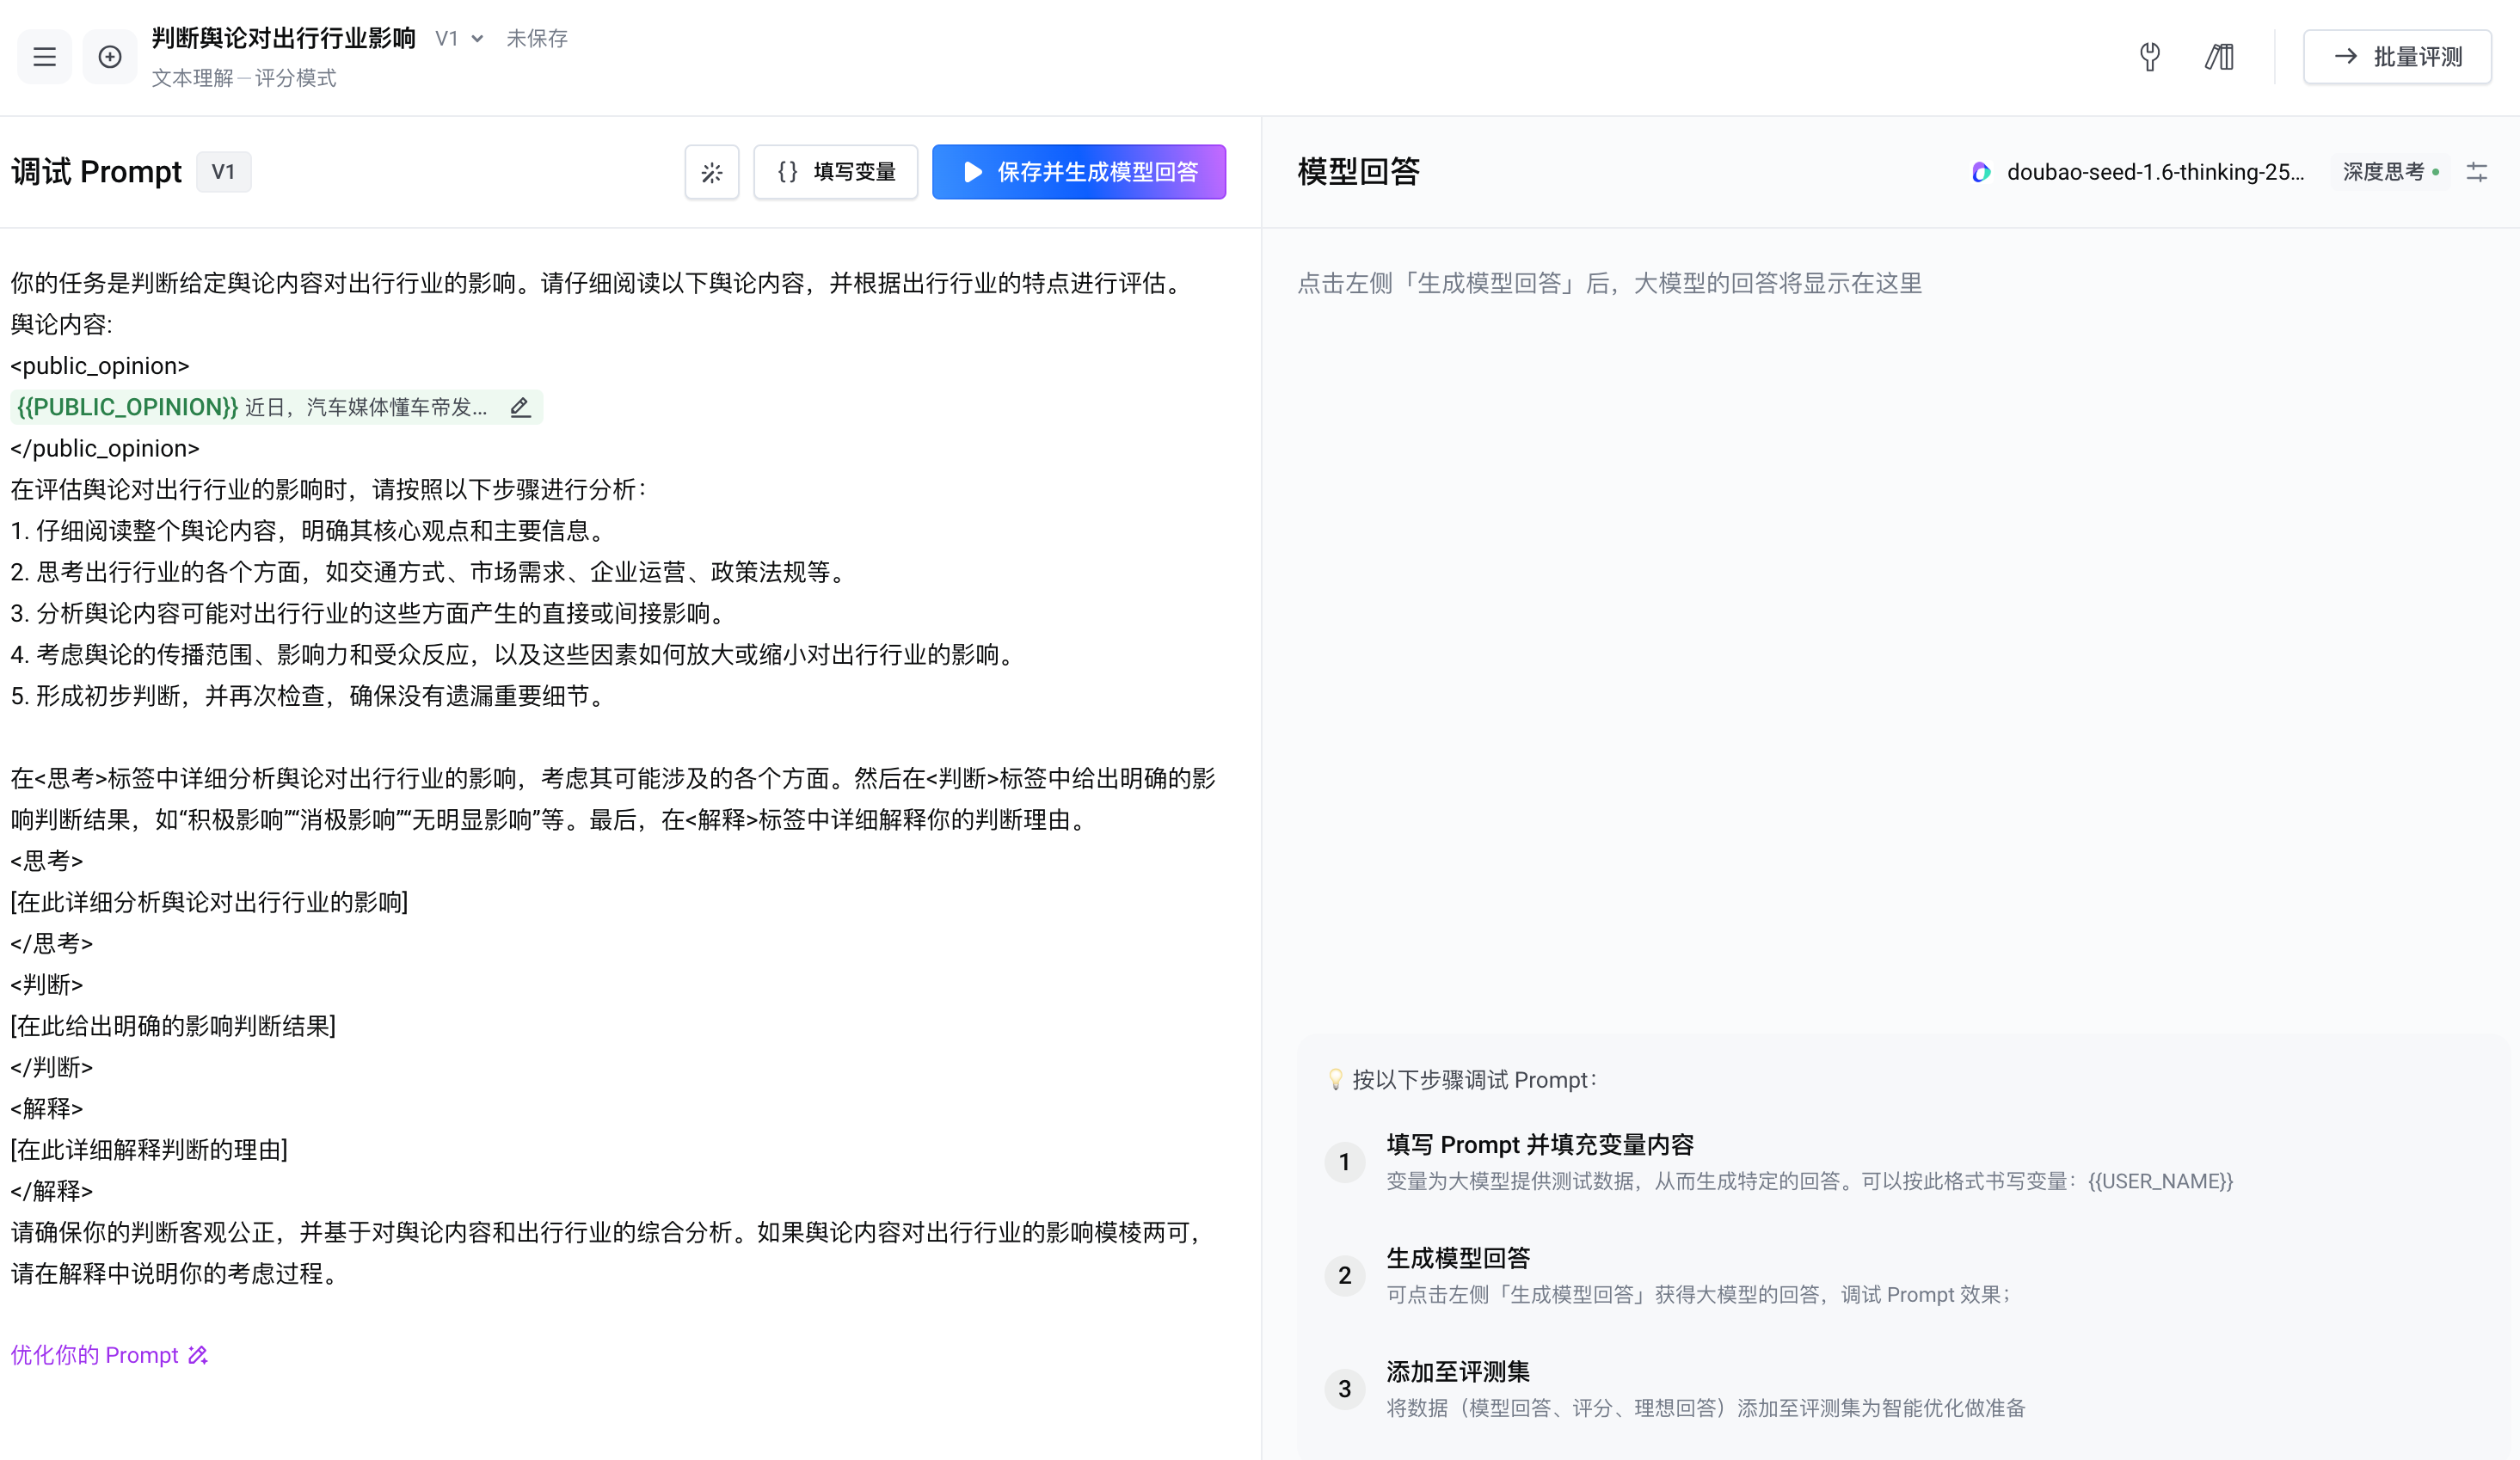Image resolution: width=2520 pixels, height=1460 pixels.
Task: Click the prompt title 判断舆论对出行行业影响
Action: (284, 38)
